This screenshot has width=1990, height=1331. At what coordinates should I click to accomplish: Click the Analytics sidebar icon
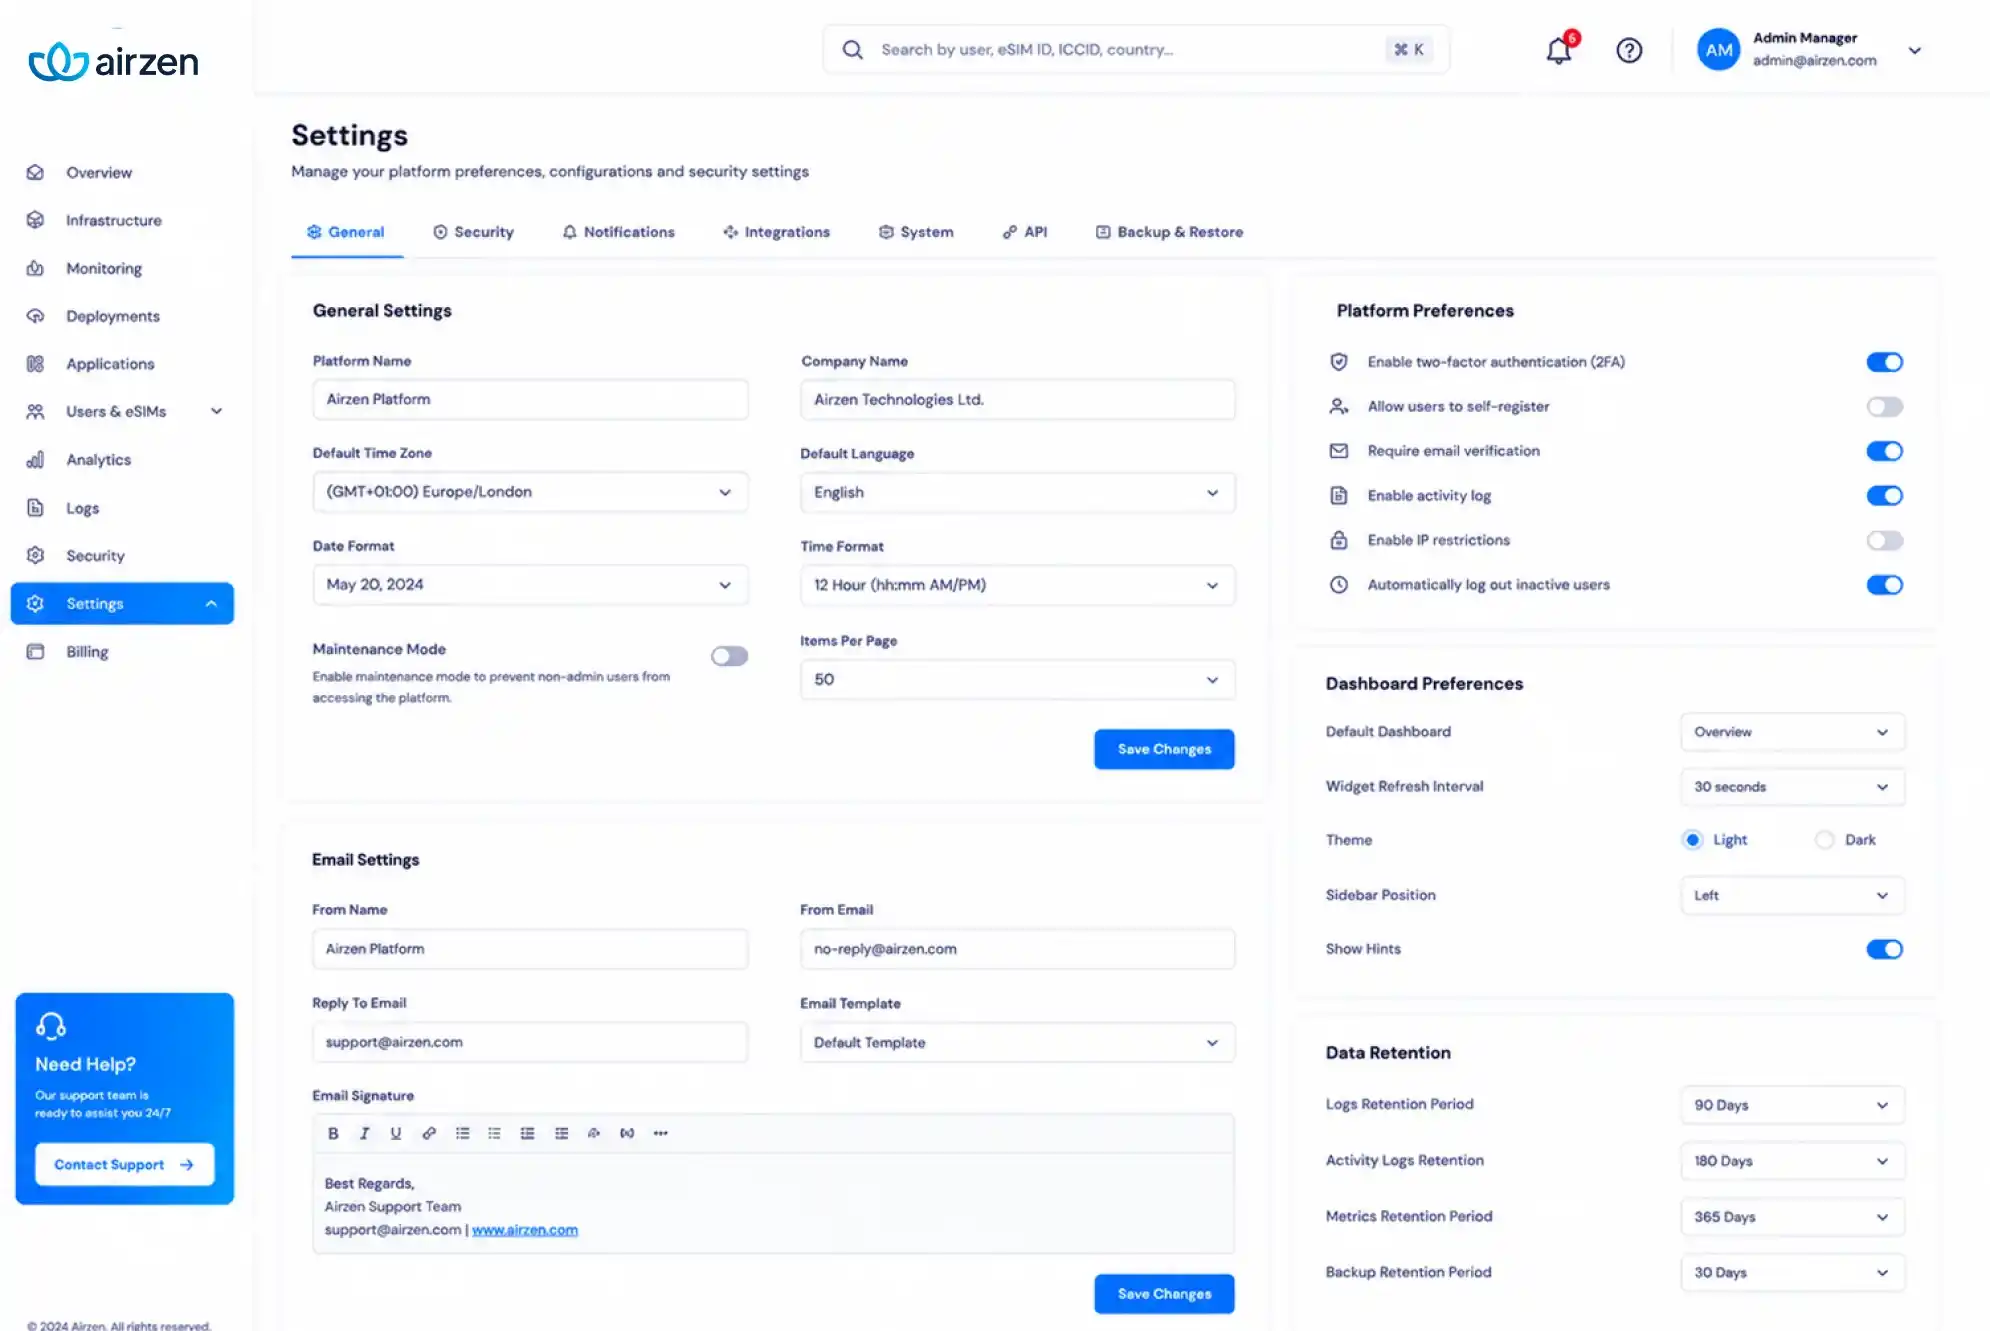click(x=35, y=460)
